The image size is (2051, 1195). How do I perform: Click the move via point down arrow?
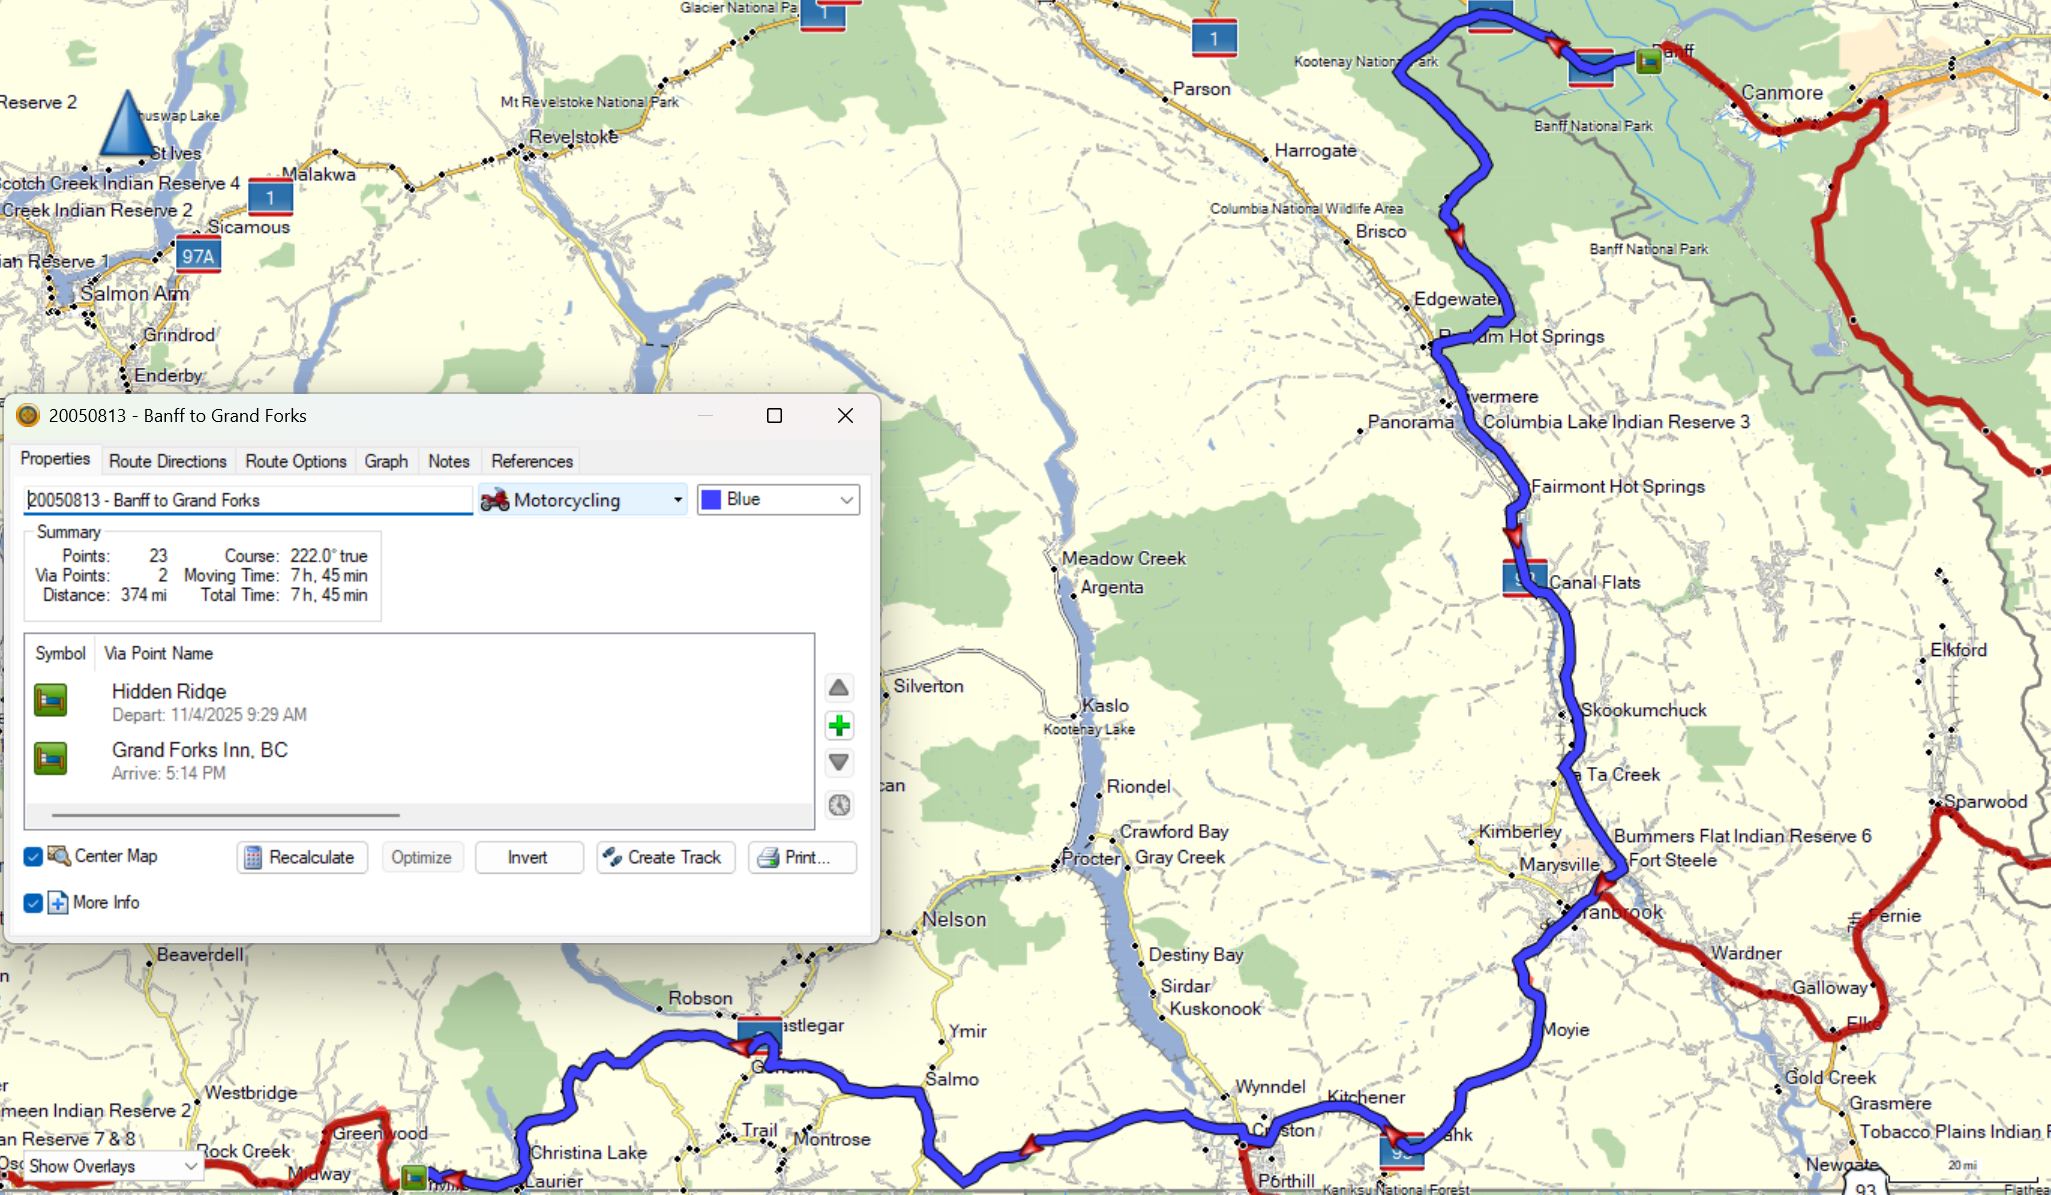point(839,763)
